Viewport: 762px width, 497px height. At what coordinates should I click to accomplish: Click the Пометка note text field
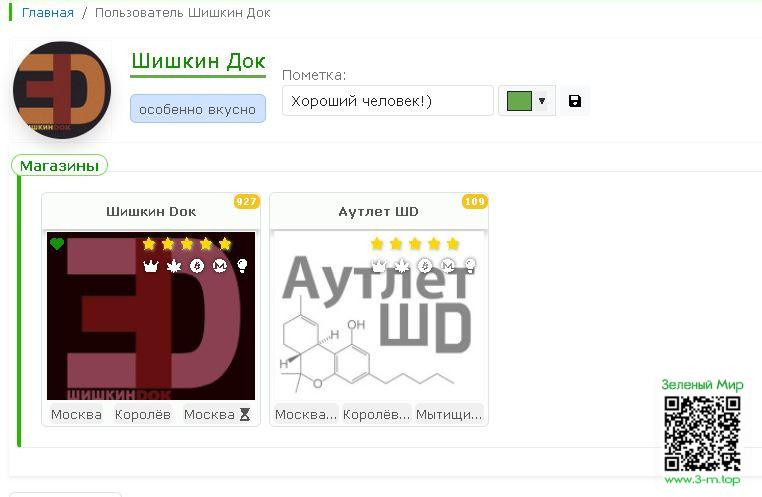(x=388, y=101)
